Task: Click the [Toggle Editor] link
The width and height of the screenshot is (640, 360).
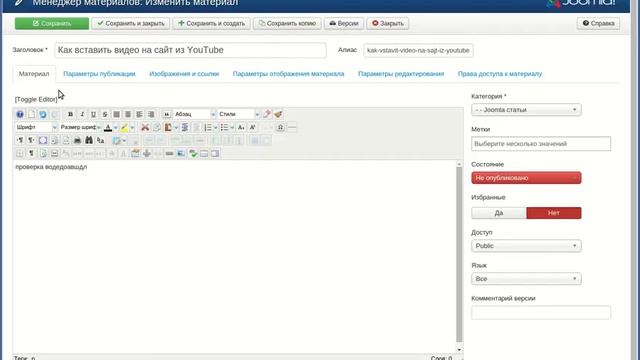Action: click(36, 99)
